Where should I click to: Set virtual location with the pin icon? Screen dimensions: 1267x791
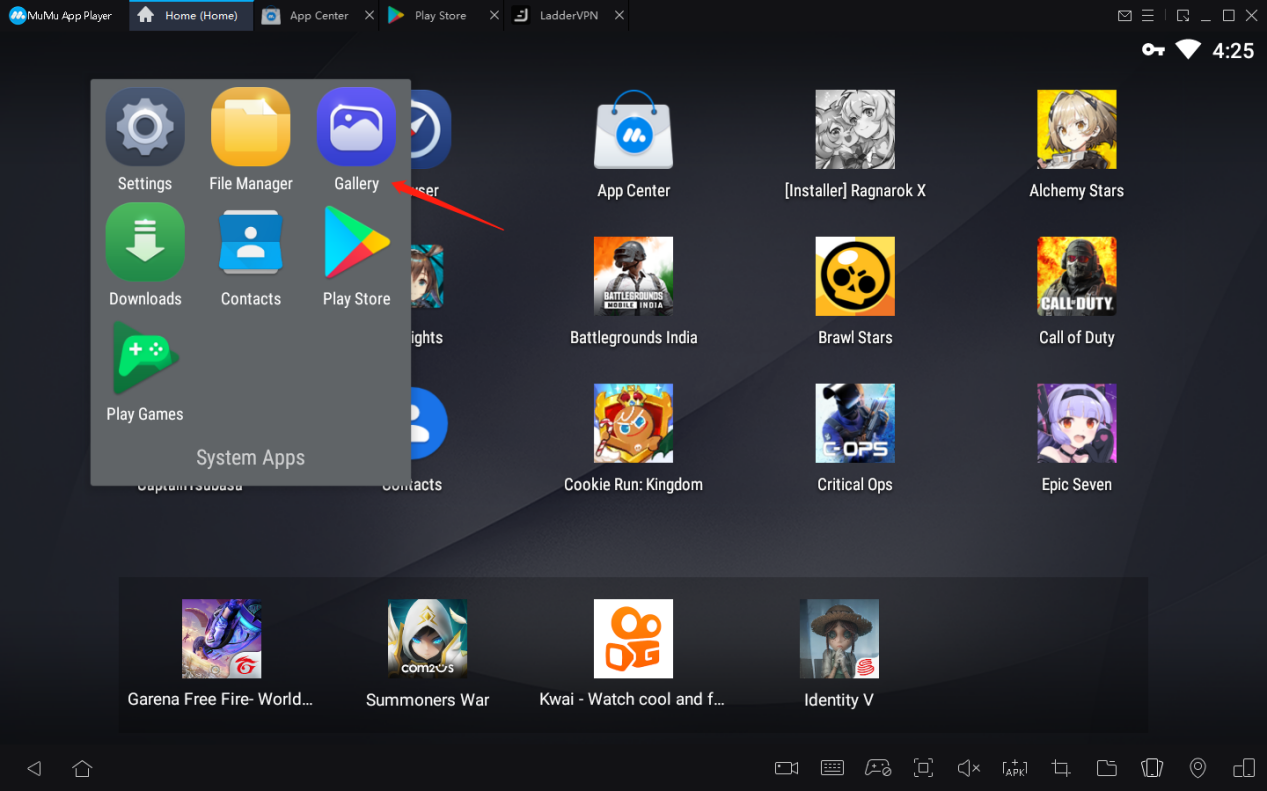coord(1197,768)
